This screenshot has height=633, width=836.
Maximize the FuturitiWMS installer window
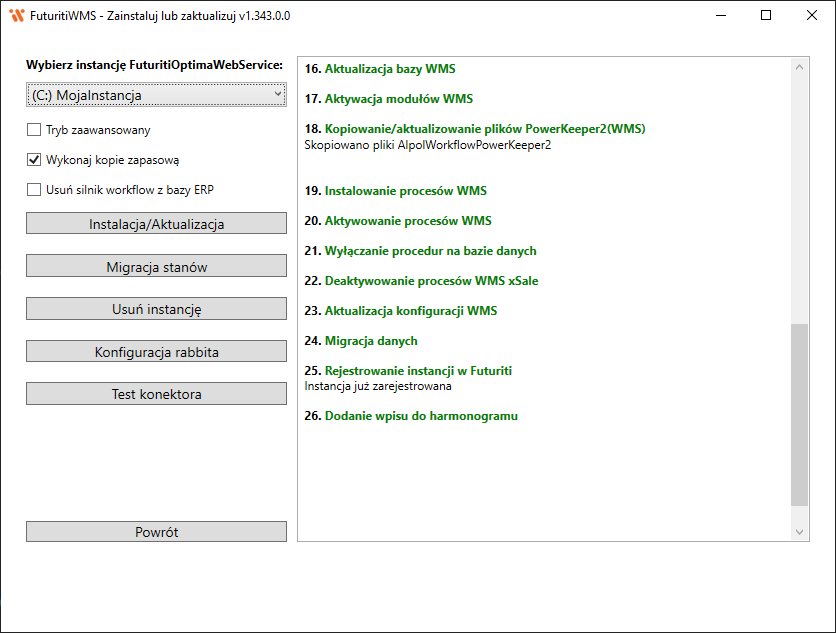766,16
